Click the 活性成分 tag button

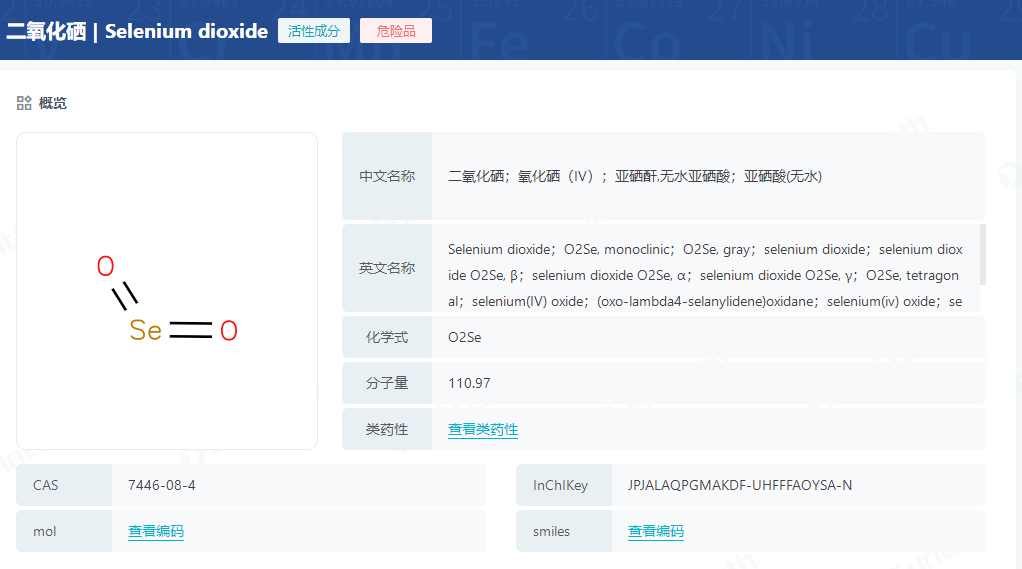(x=314, y=31)
